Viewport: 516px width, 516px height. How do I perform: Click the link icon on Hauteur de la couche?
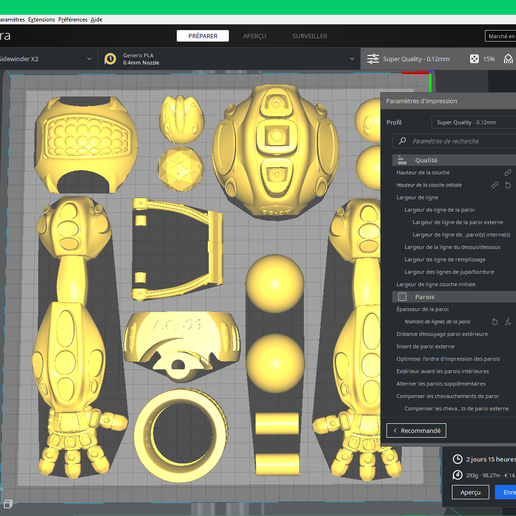(507, 172)
